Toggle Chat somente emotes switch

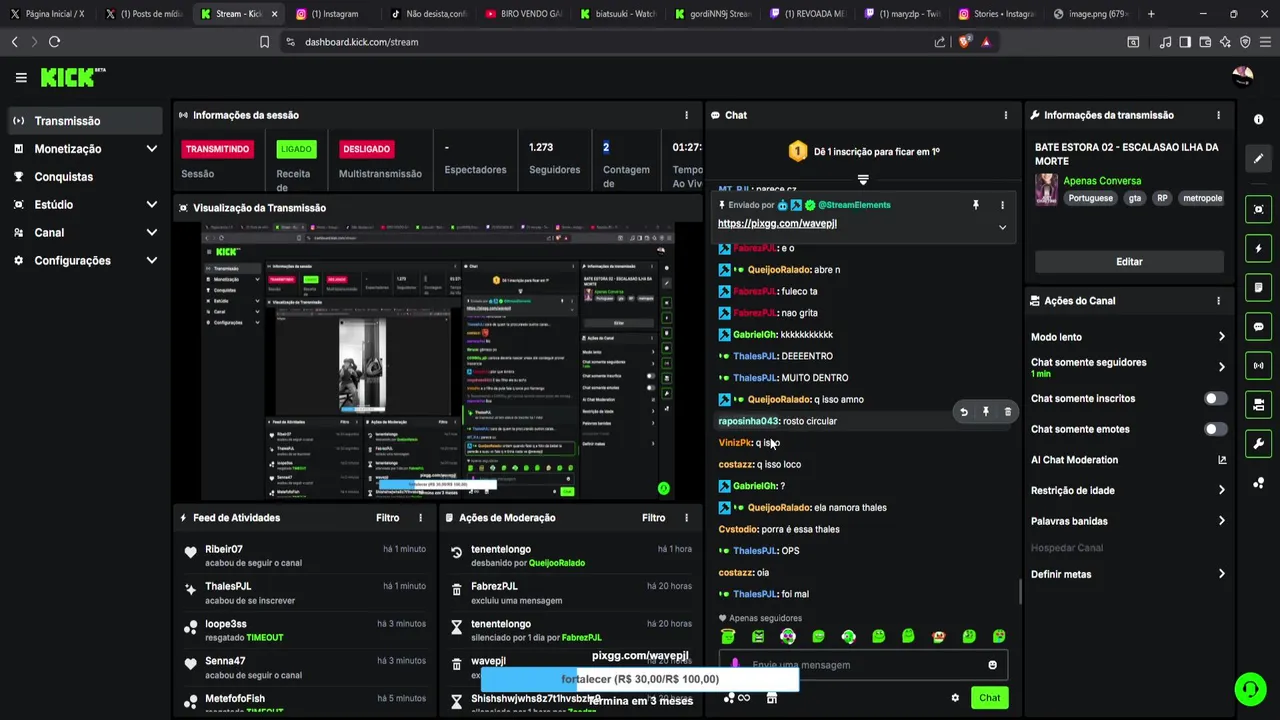coord(1215,429)
